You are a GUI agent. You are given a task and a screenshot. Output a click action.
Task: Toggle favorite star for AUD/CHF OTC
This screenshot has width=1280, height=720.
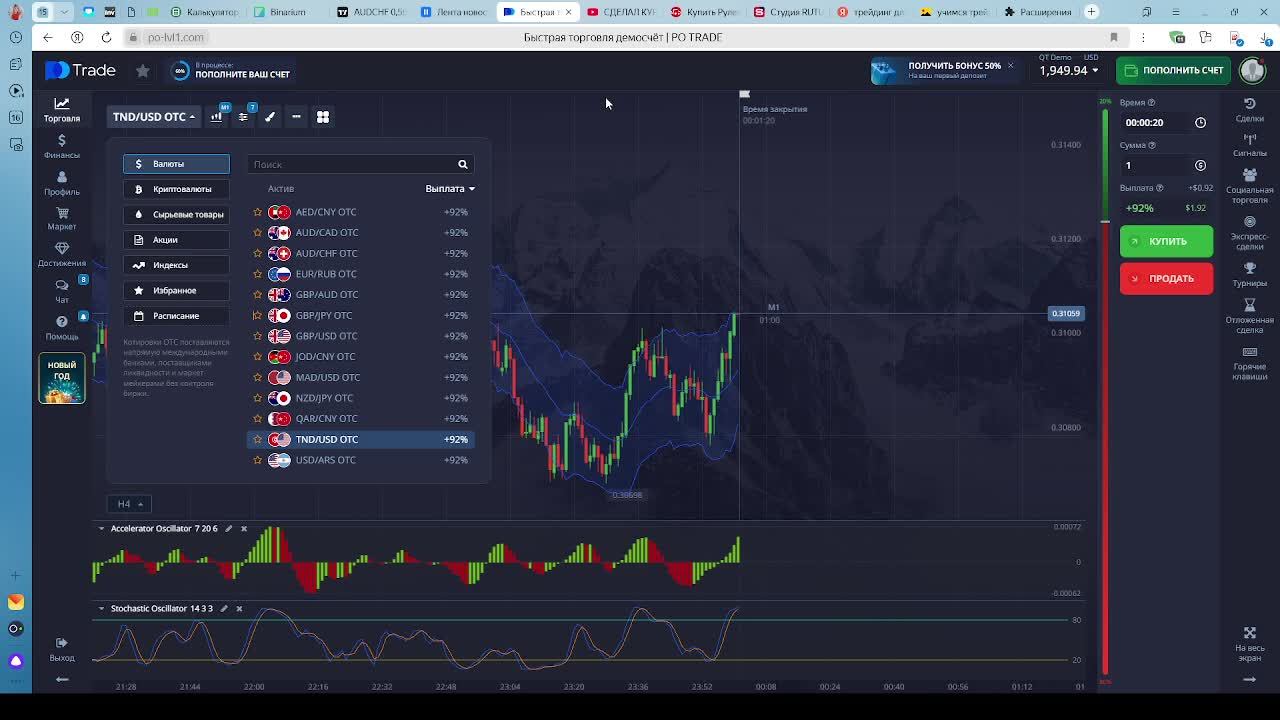click(x=257, y=254)
